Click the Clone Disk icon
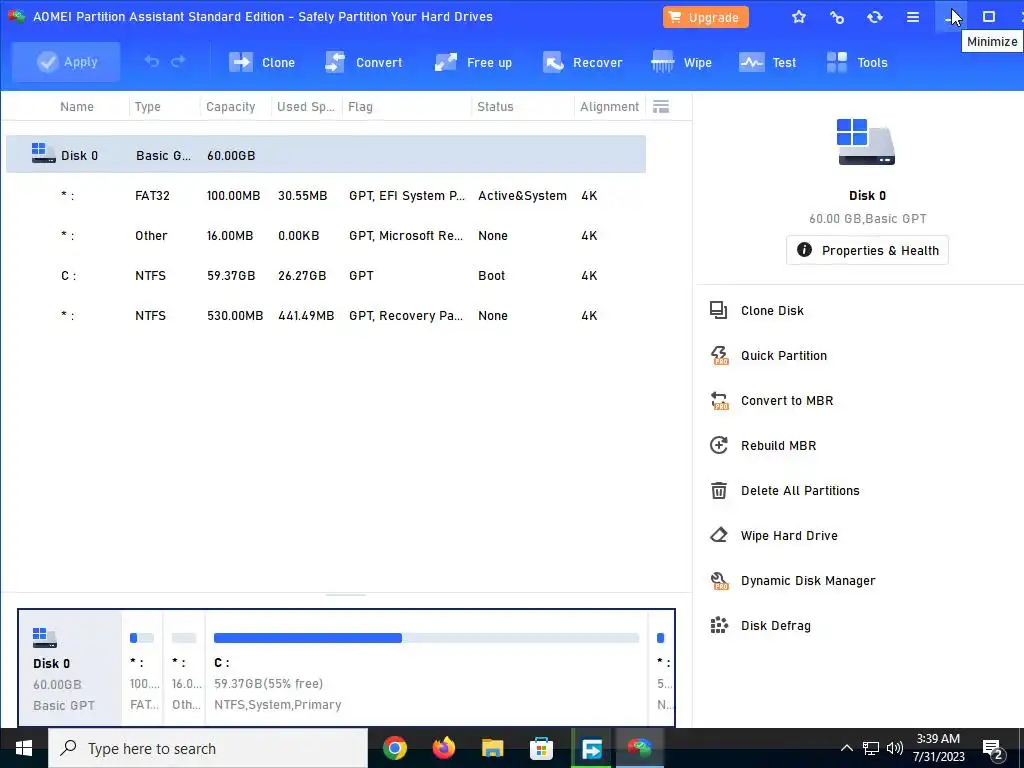Screen dimensions: 1024x768 [x=718, y=310]
